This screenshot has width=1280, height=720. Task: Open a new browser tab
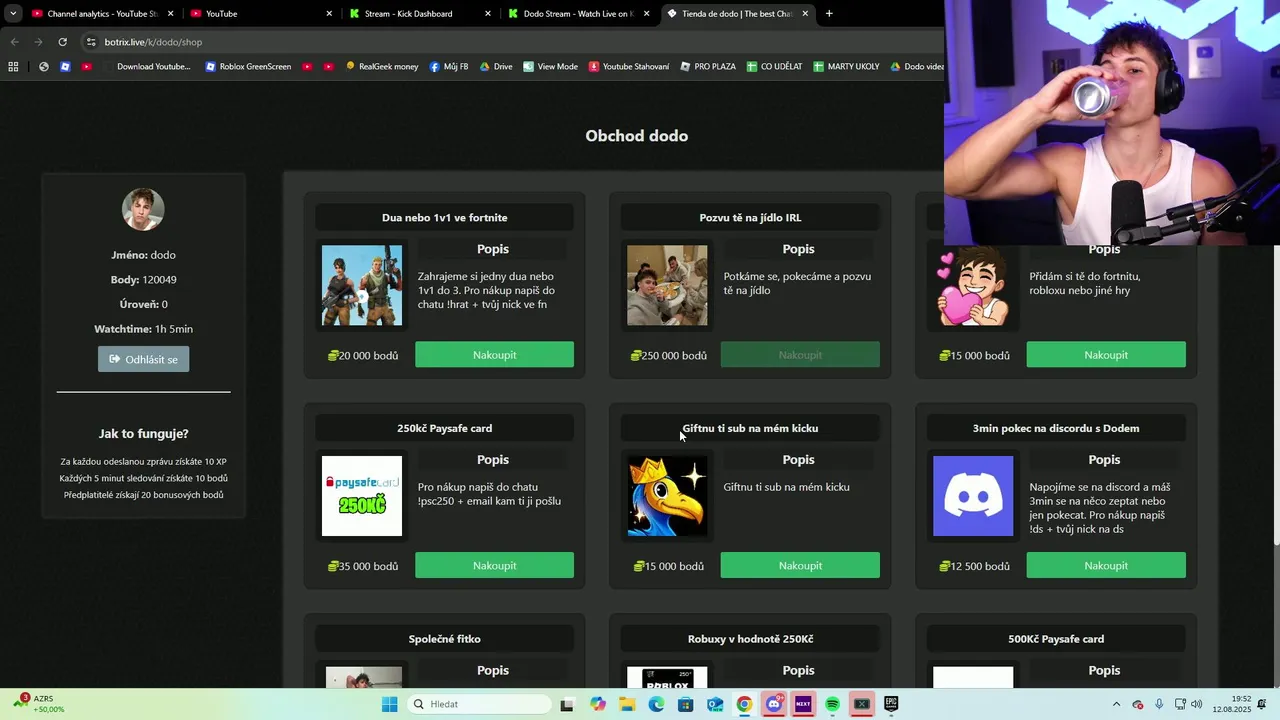(829, 14)
